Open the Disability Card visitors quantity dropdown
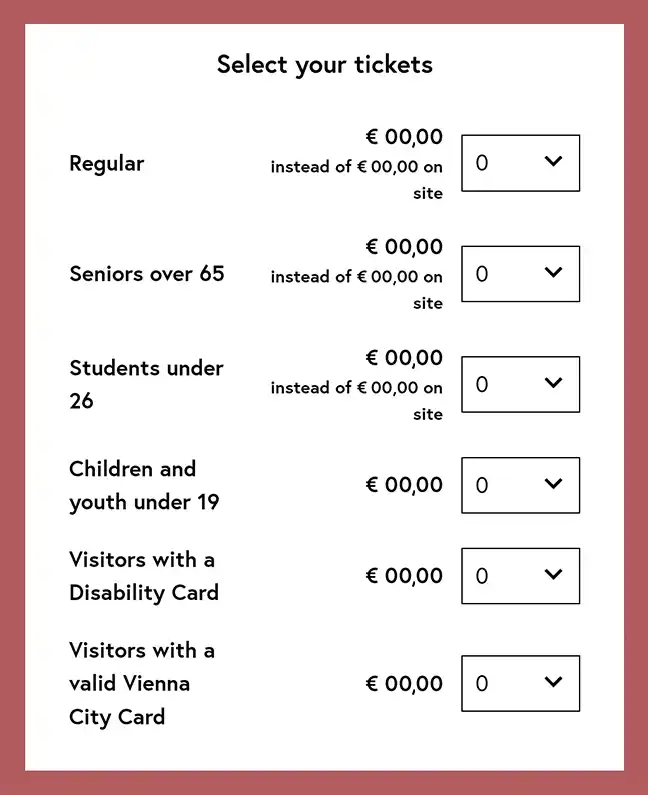The width and height of the screenshot is (648, 795). tap(519, 576)
